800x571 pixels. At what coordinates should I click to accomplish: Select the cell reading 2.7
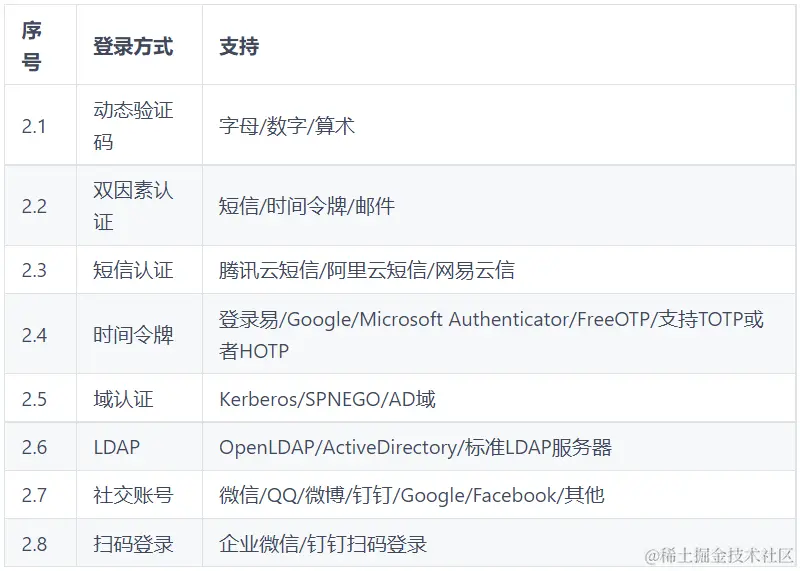[40, 494]
